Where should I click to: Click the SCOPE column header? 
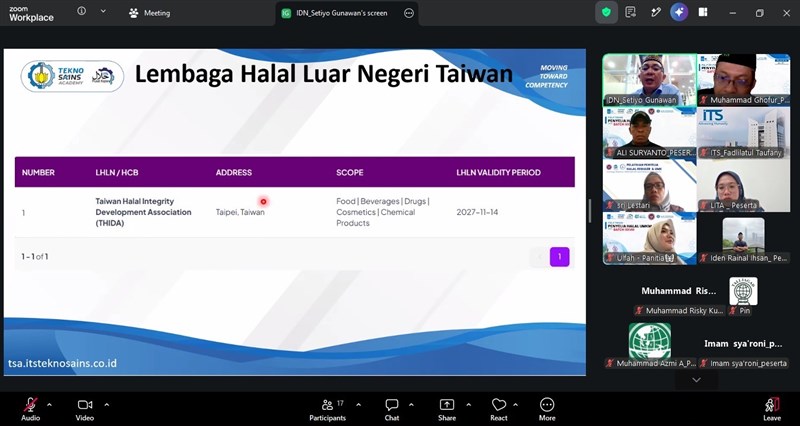(x=350, y=172)
